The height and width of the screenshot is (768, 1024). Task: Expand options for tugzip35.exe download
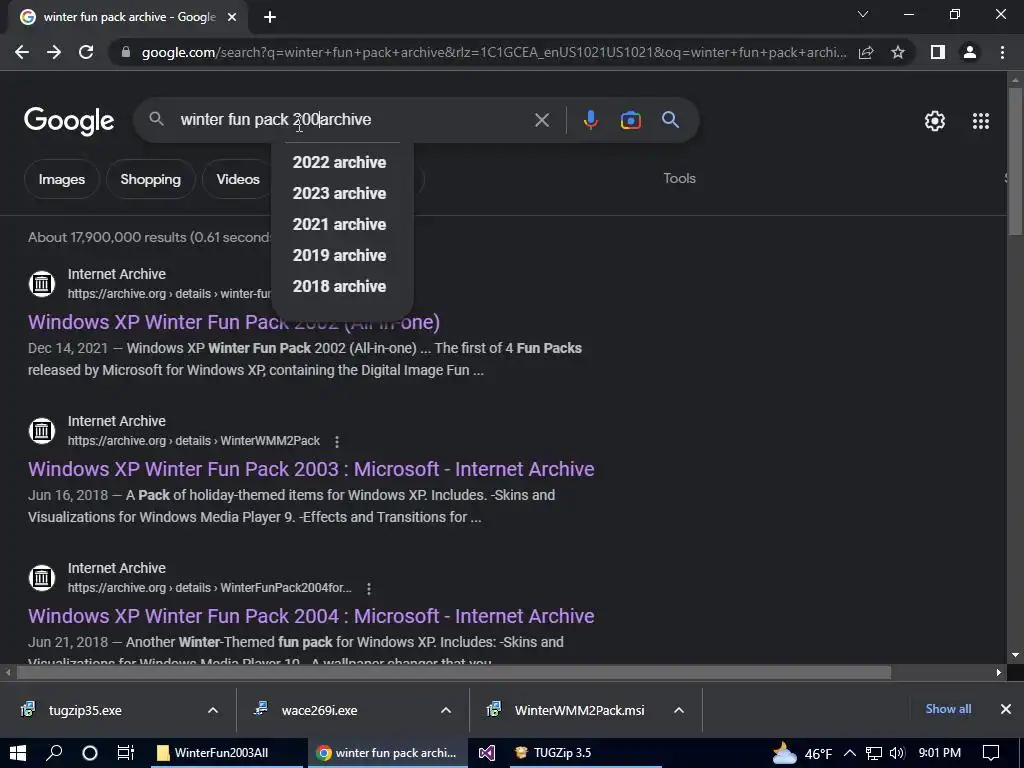pyautogui.click(x=213, y=710)
